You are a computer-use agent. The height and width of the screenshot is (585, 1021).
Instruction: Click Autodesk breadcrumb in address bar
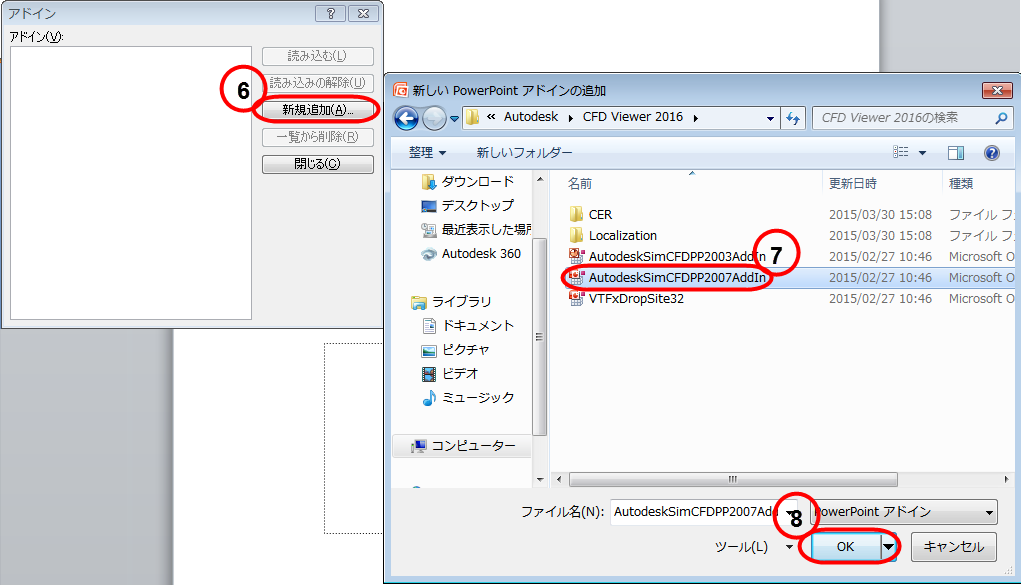[x=531, y=117]
